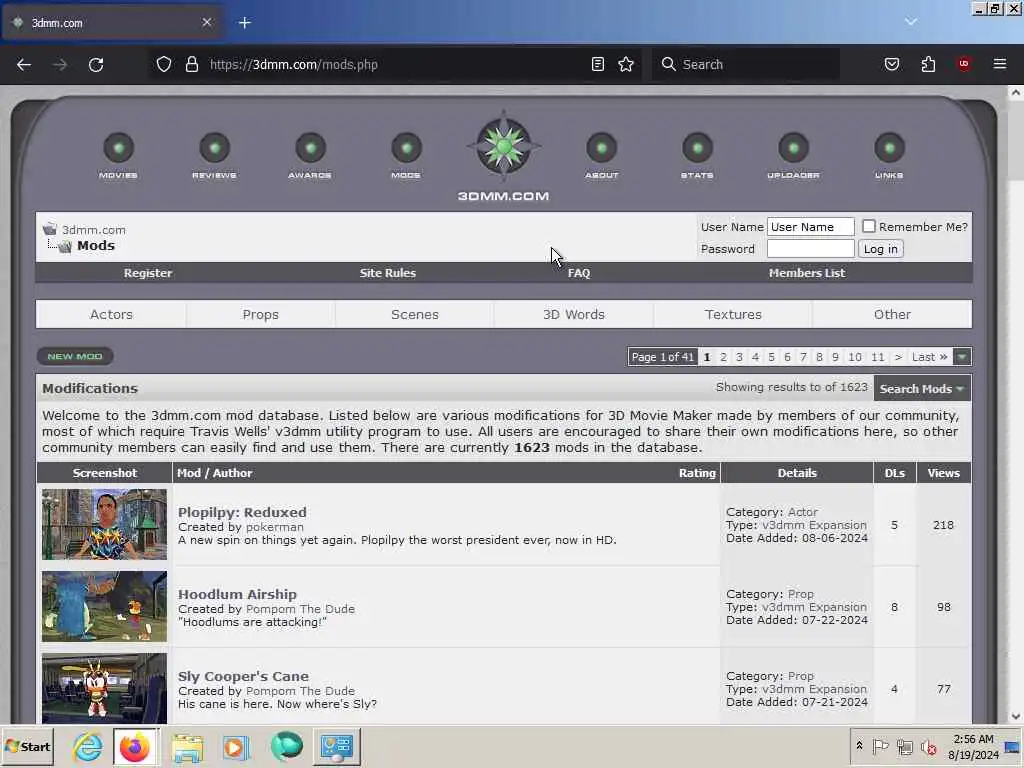This screenshot has height=768, width=1024.
Task: Open the Windows Start button
Action: (x=27, y=746)
